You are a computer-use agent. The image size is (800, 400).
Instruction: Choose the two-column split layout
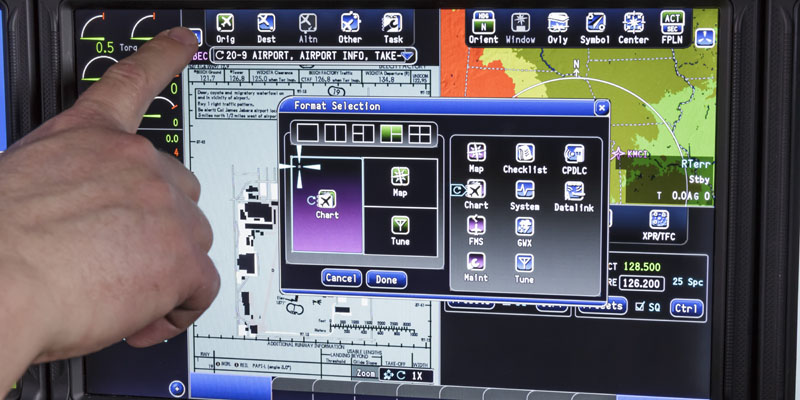pos(335,131)
